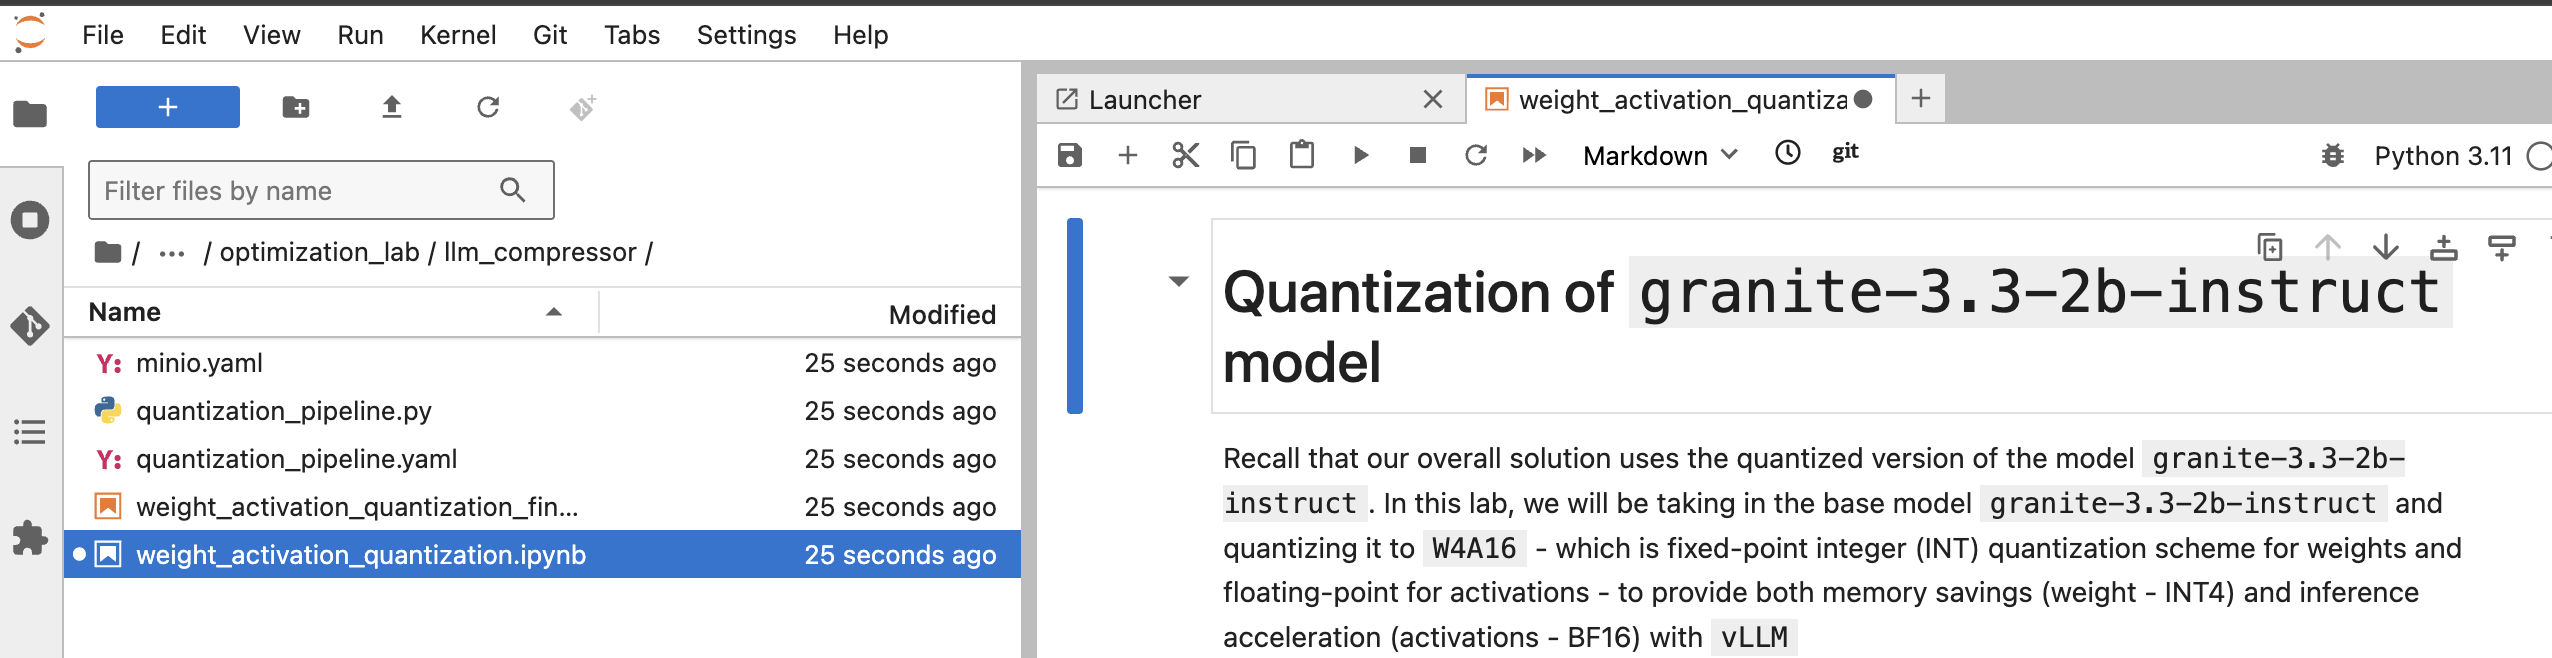Collapse the Quantization heading section
The width and height of the screenshot is (2552, 658).
1179,281
